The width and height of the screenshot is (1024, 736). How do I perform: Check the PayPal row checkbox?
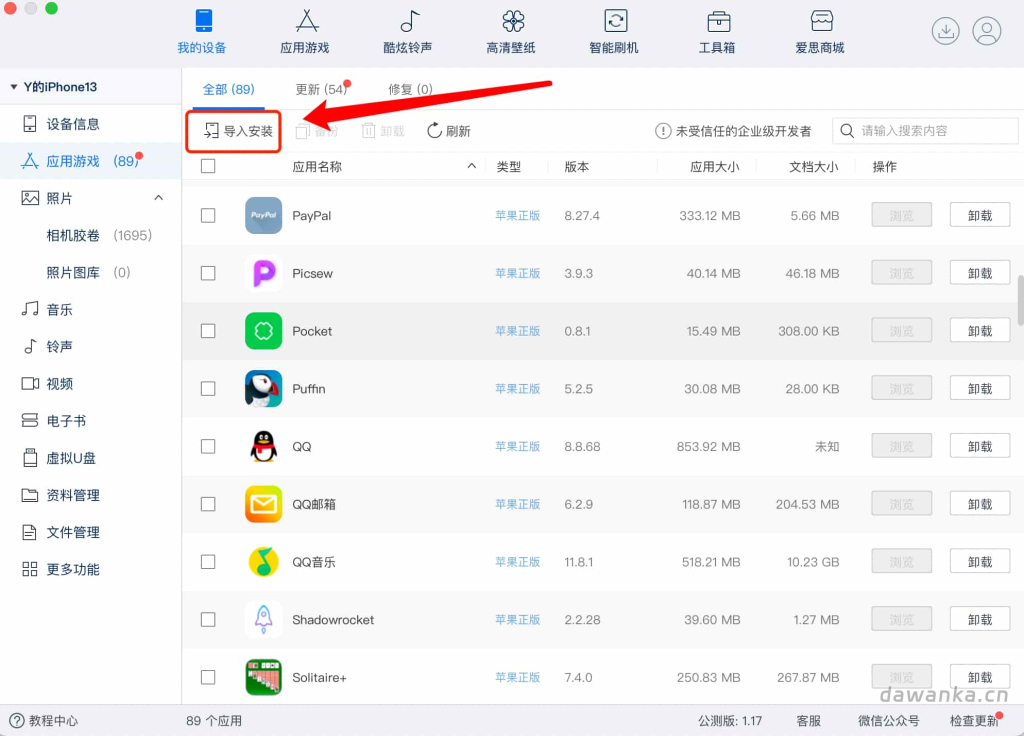tap(208, 216)
